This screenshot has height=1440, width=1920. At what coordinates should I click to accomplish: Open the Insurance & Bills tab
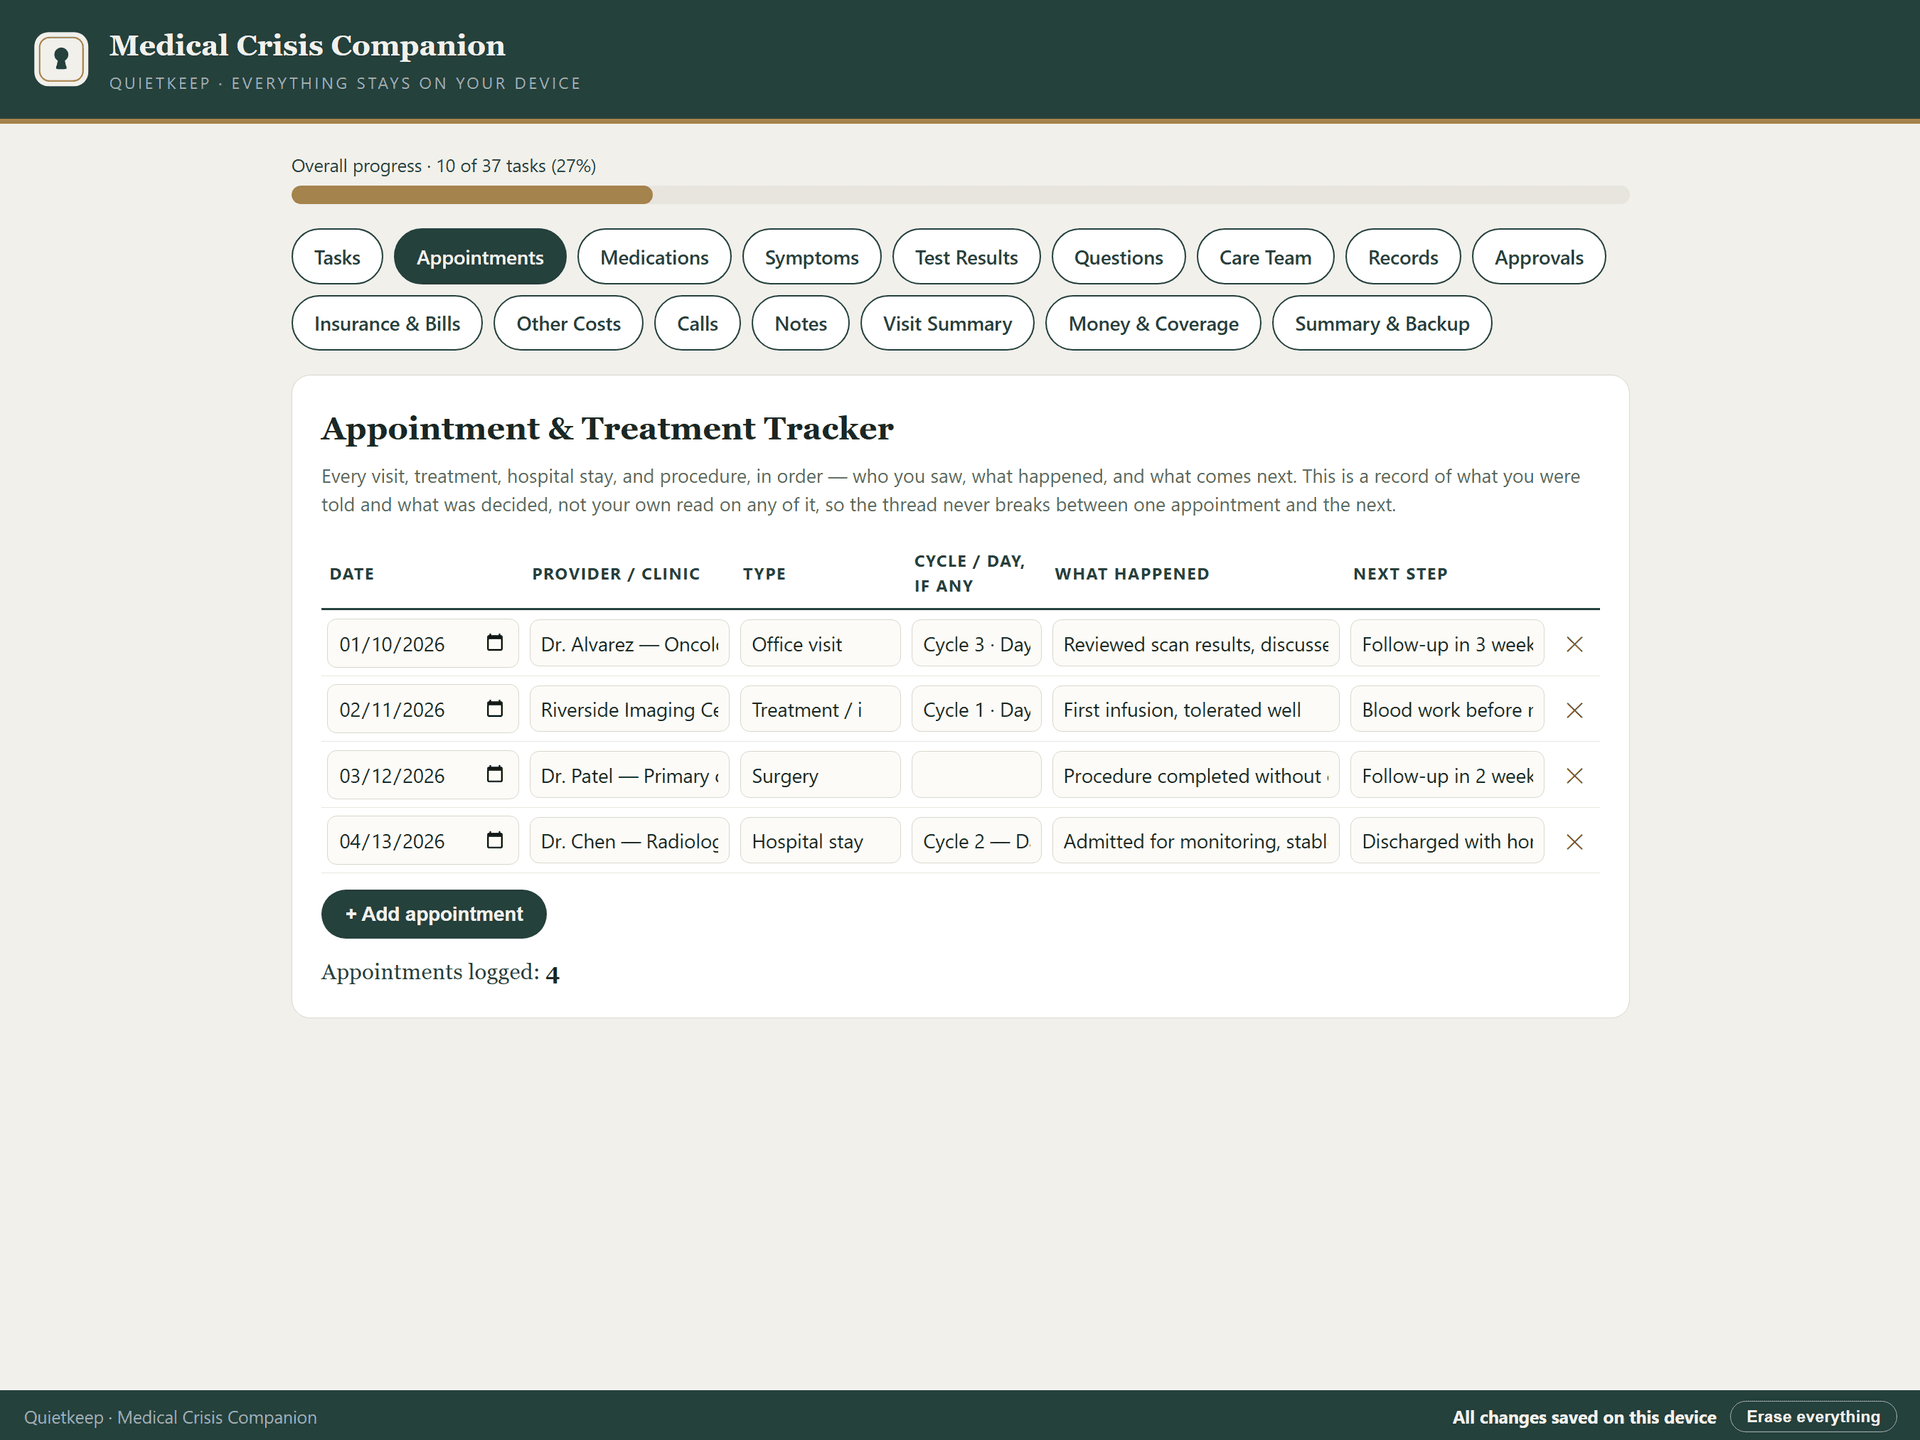click(x=387, y=323)
